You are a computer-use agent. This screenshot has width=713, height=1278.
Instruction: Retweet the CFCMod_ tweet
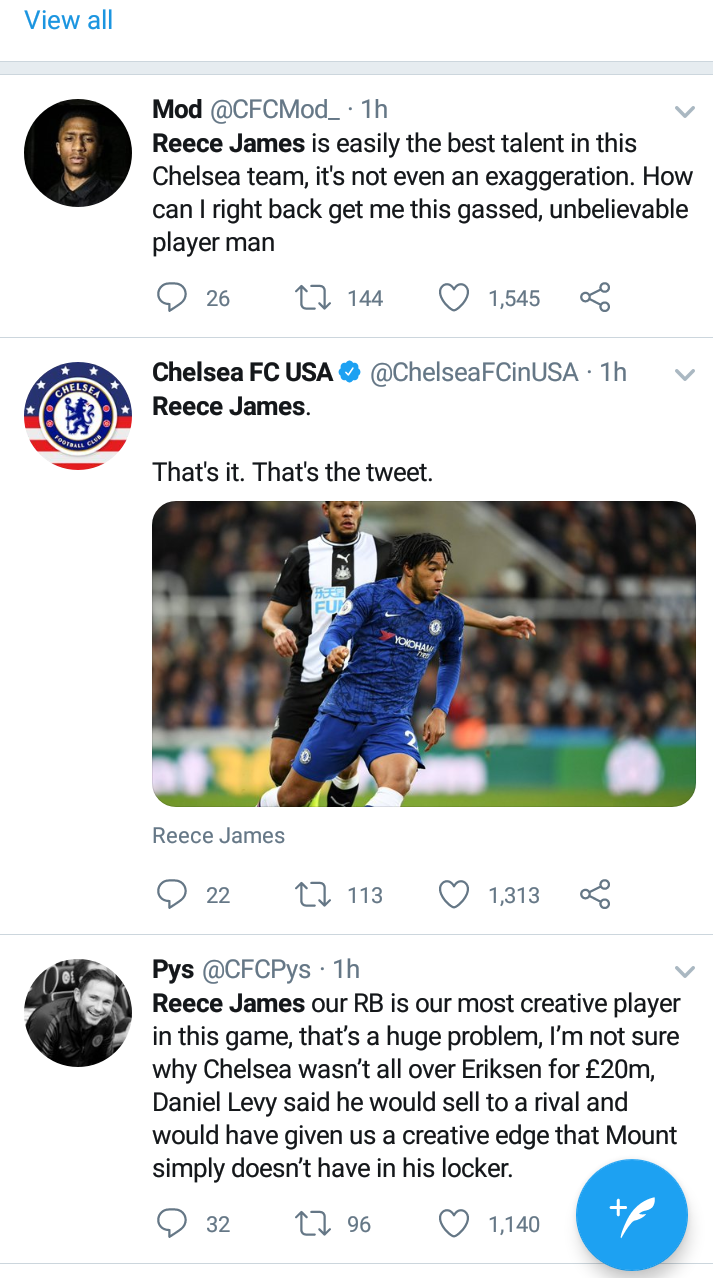pyautogui.click(x=316, y=297)
